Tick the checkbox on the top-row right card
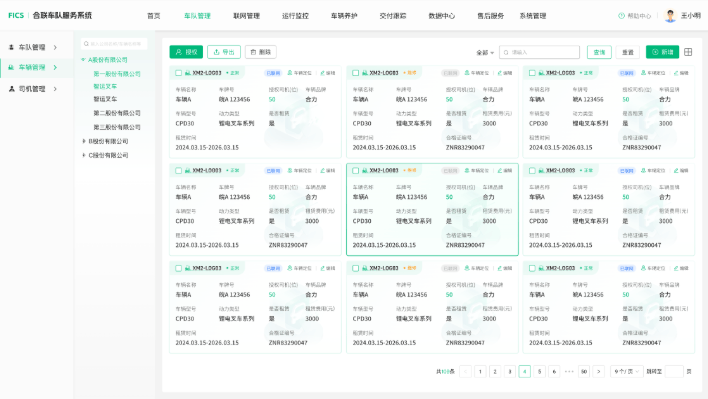Image resolution: width=708 pixels, height=399 pixels. [532, 73]
